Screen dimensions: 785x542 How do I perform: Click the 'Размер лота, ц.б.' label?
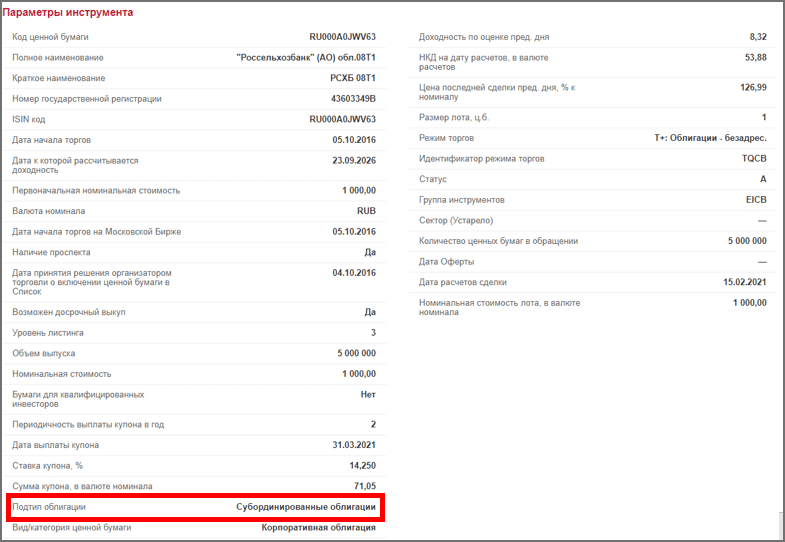click(x=454, y=118)
